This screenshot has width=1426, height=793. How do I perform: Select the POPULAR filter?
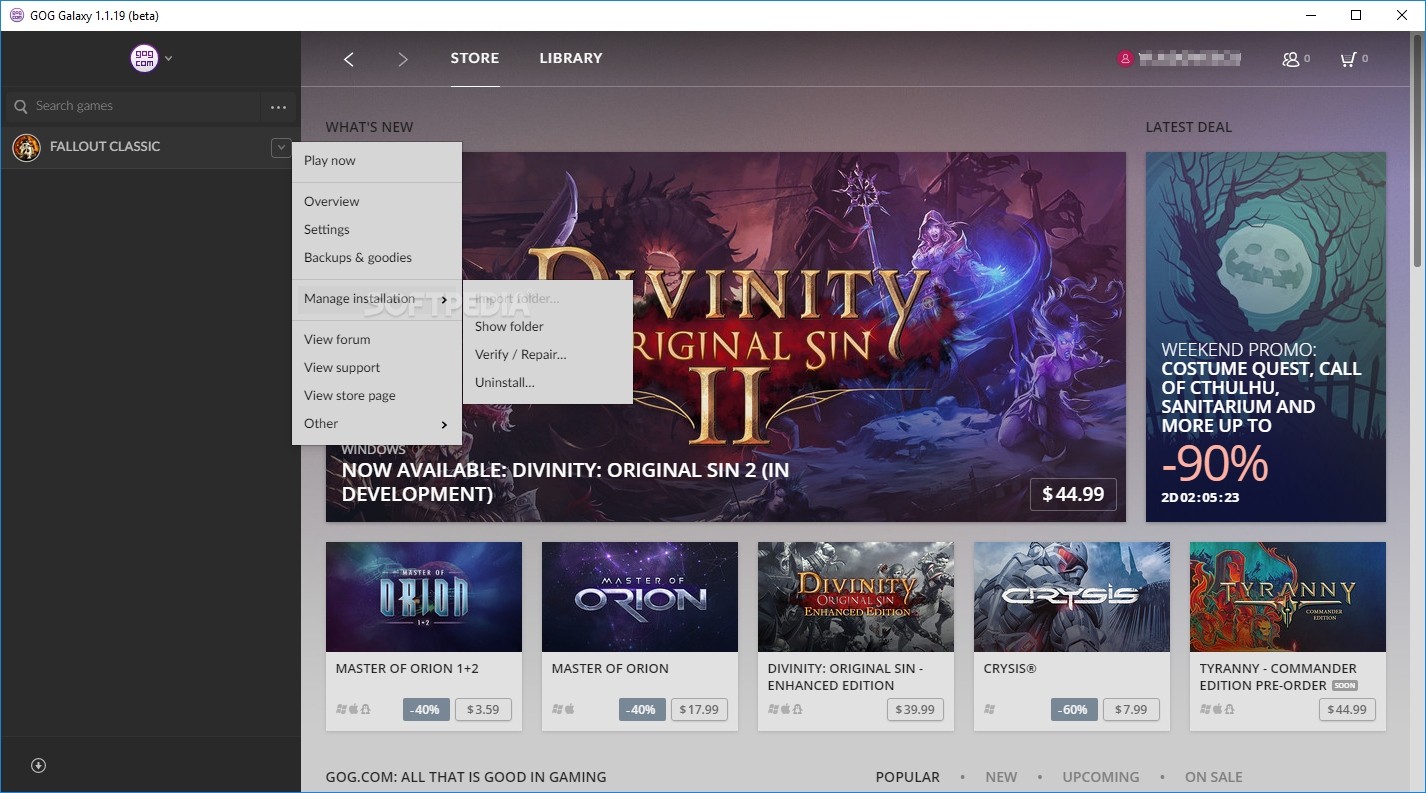907,777
